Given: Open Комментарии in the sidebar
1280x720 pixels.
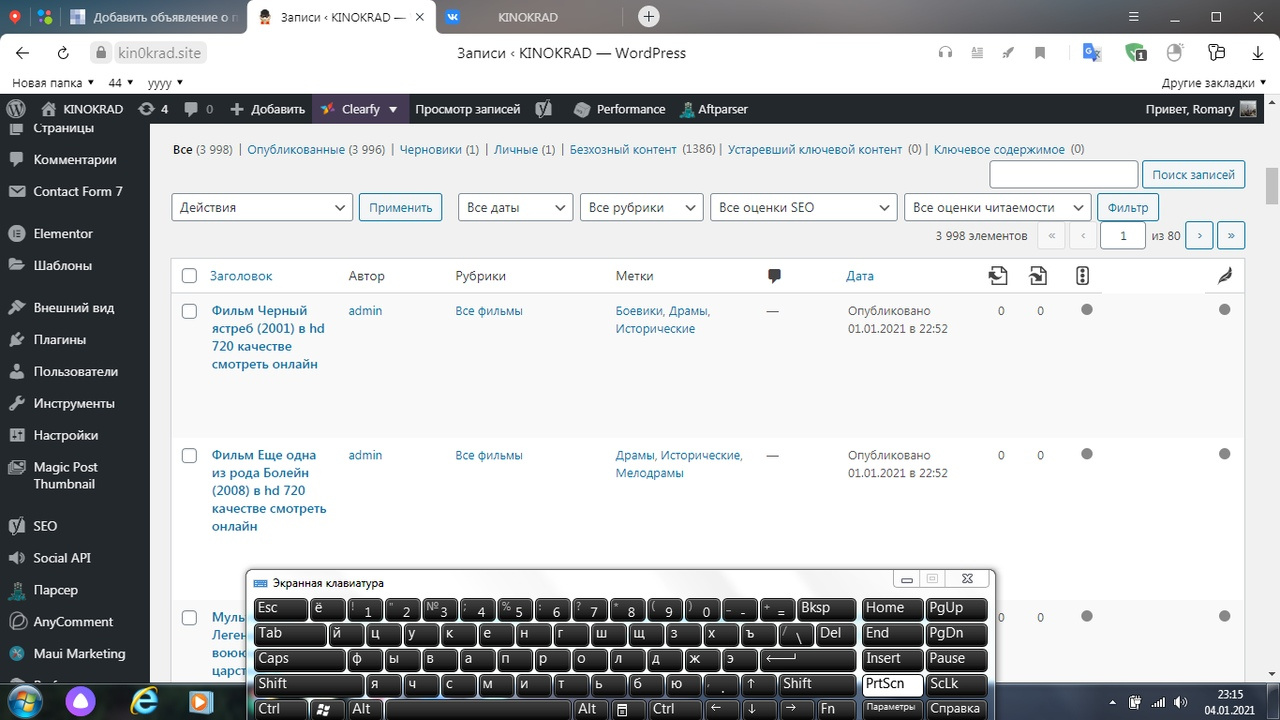Looking at the screenshot, I should click(x=75, y=159).
